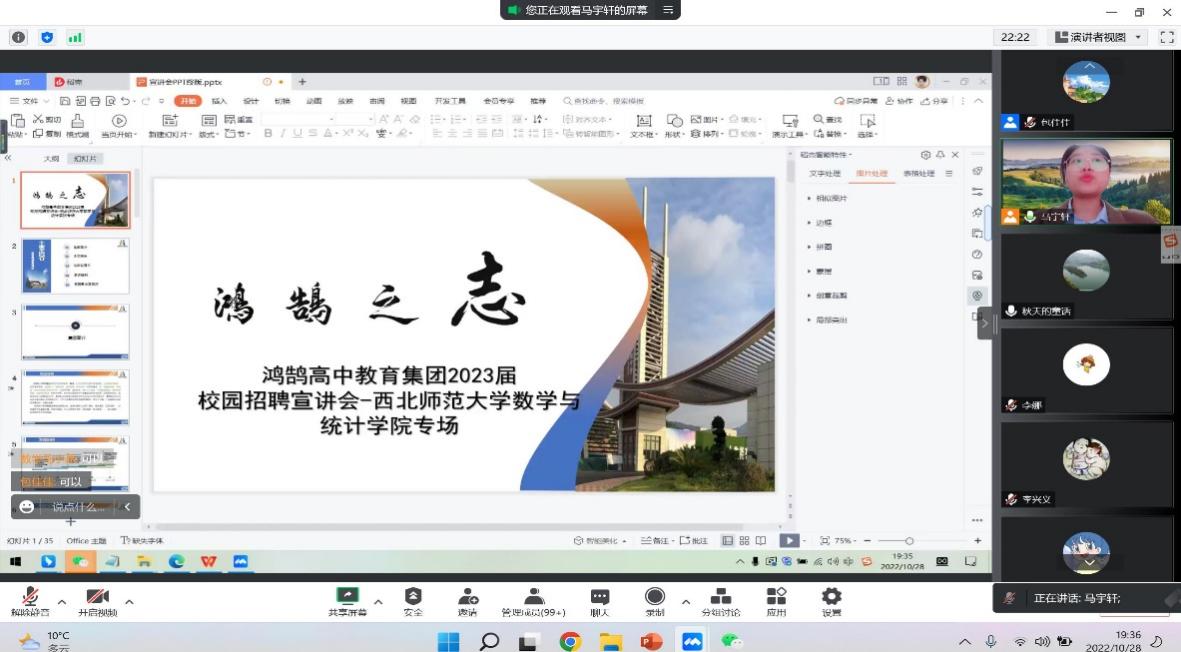Collapse participant panel with side arrow handle

(984, 323)
